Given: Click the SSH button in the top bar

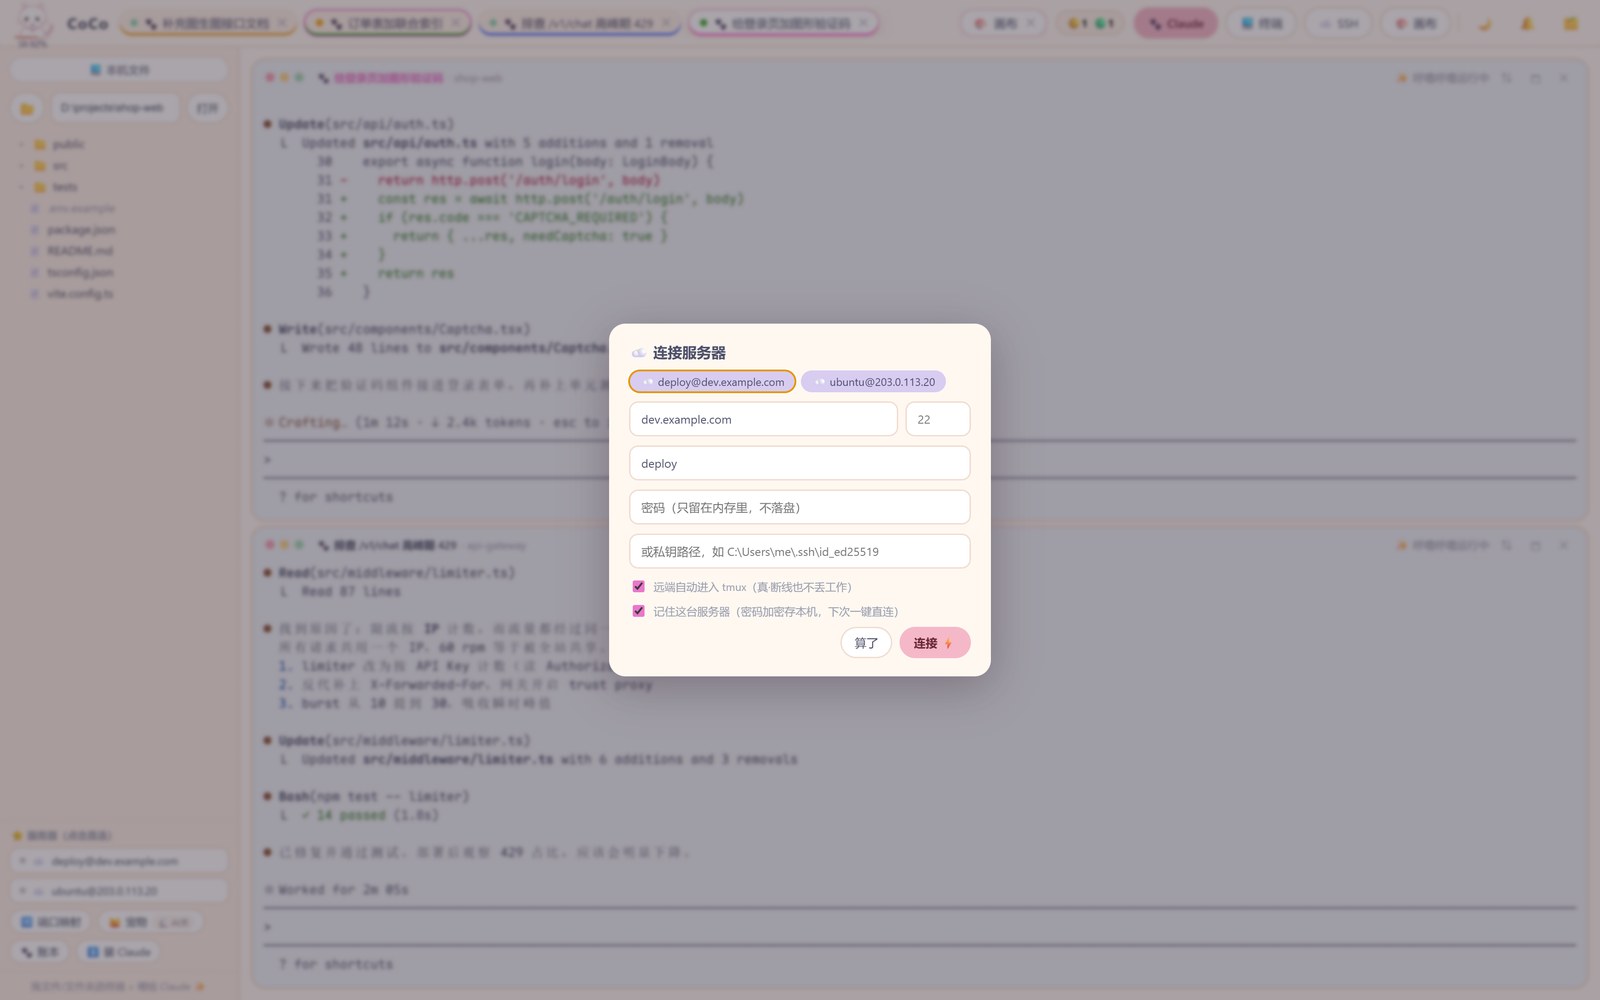Looking at the screenshot, I should tap(1338, 23).
